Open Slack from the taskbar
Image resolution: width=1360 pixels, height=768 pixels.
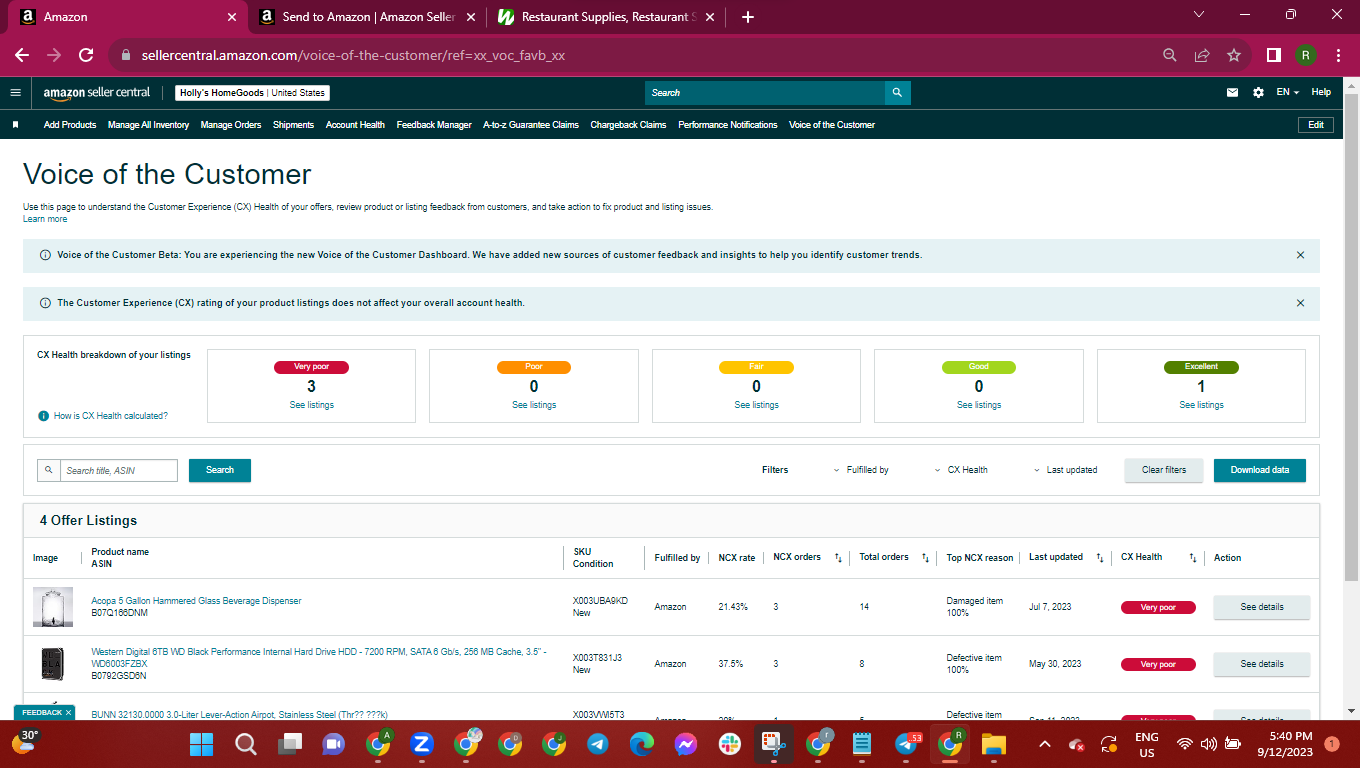[729, 744]
